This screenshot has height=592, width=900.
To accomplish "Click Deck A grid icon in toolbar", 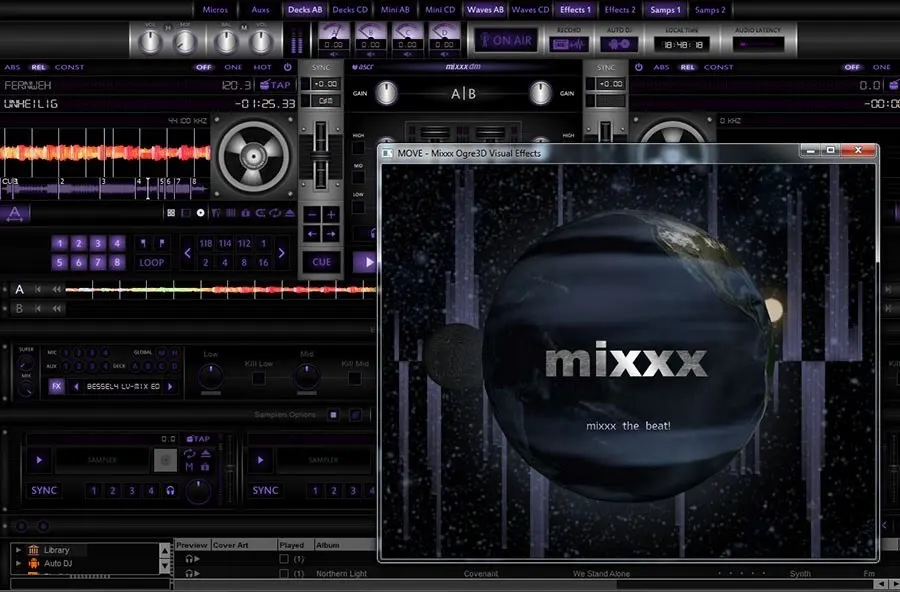I will (171, 213).
